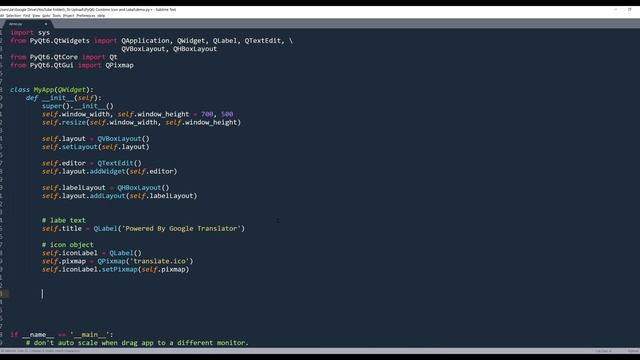
Task: Click 'QPixmap' in the QtGui import line
Action: 119,65
